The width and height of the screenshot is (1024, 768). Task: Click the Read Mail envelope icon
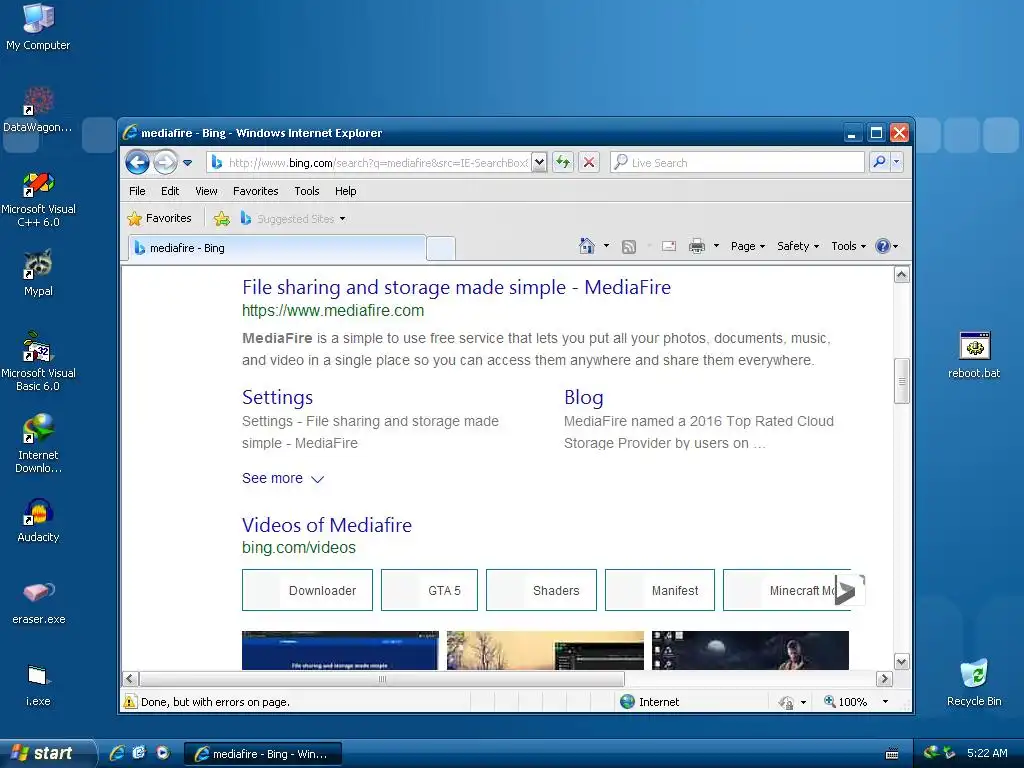point(669,246)
